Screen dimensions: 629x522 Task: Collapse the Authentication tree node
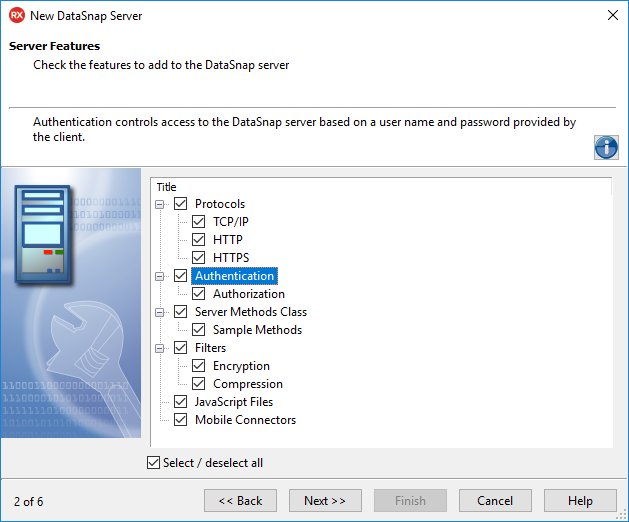tap(161, 276)
